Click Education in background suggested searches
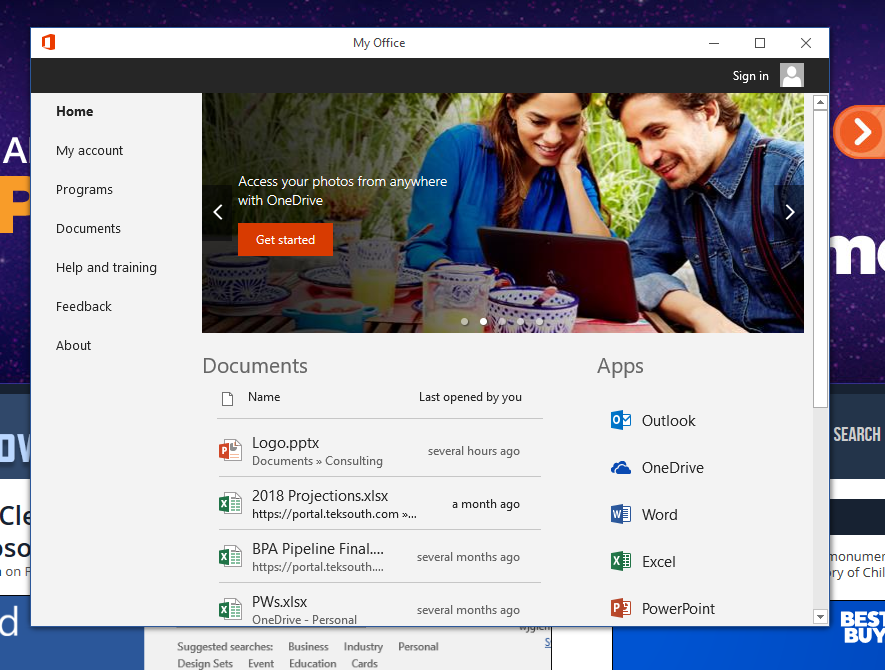 pyautogui.click(x=313, y=663)
